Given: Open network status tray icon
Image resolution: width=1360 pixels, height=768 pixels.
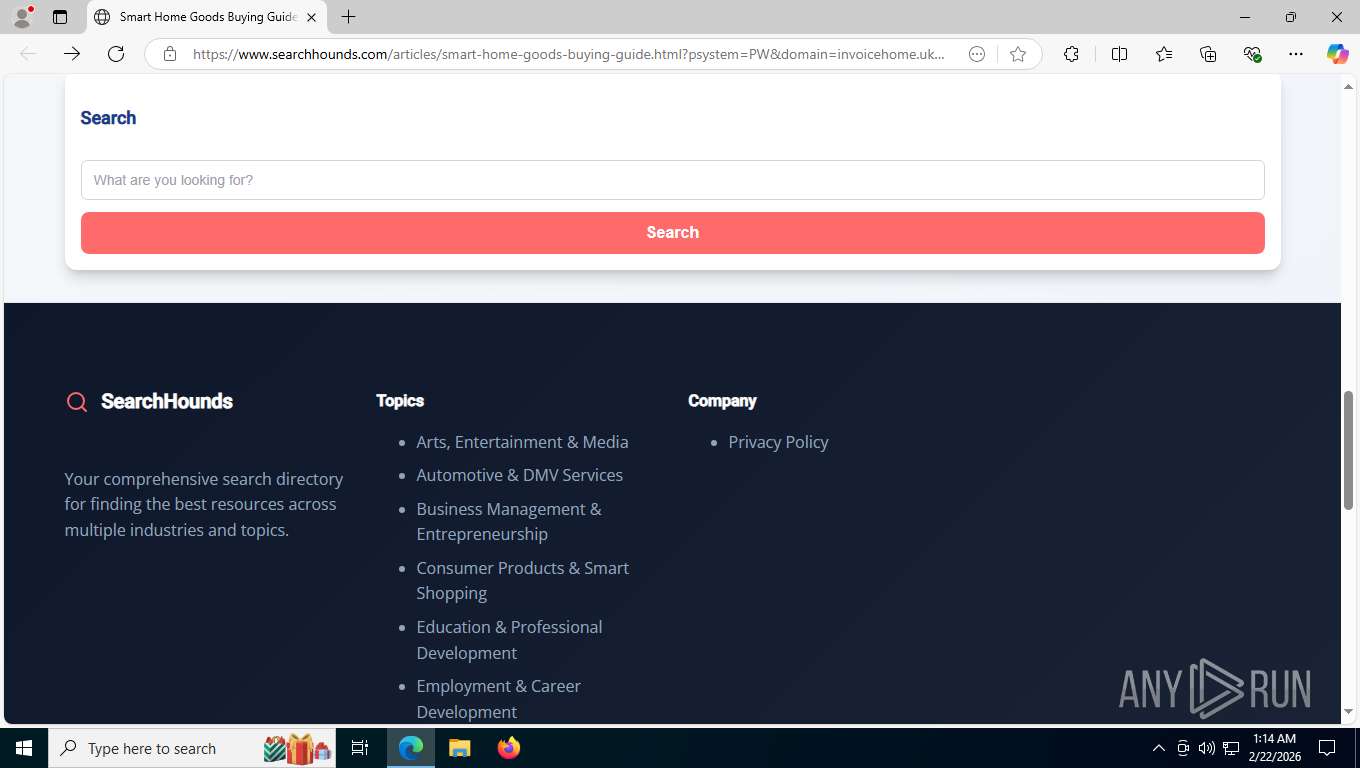Looking at the screenshot, I should coord(1231,748).
